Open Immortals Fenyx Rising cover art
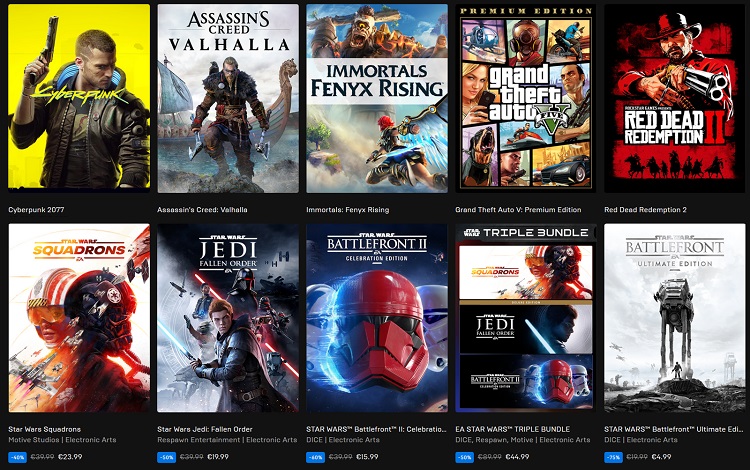This screenshot has height=470, width=750. point(377,98)
